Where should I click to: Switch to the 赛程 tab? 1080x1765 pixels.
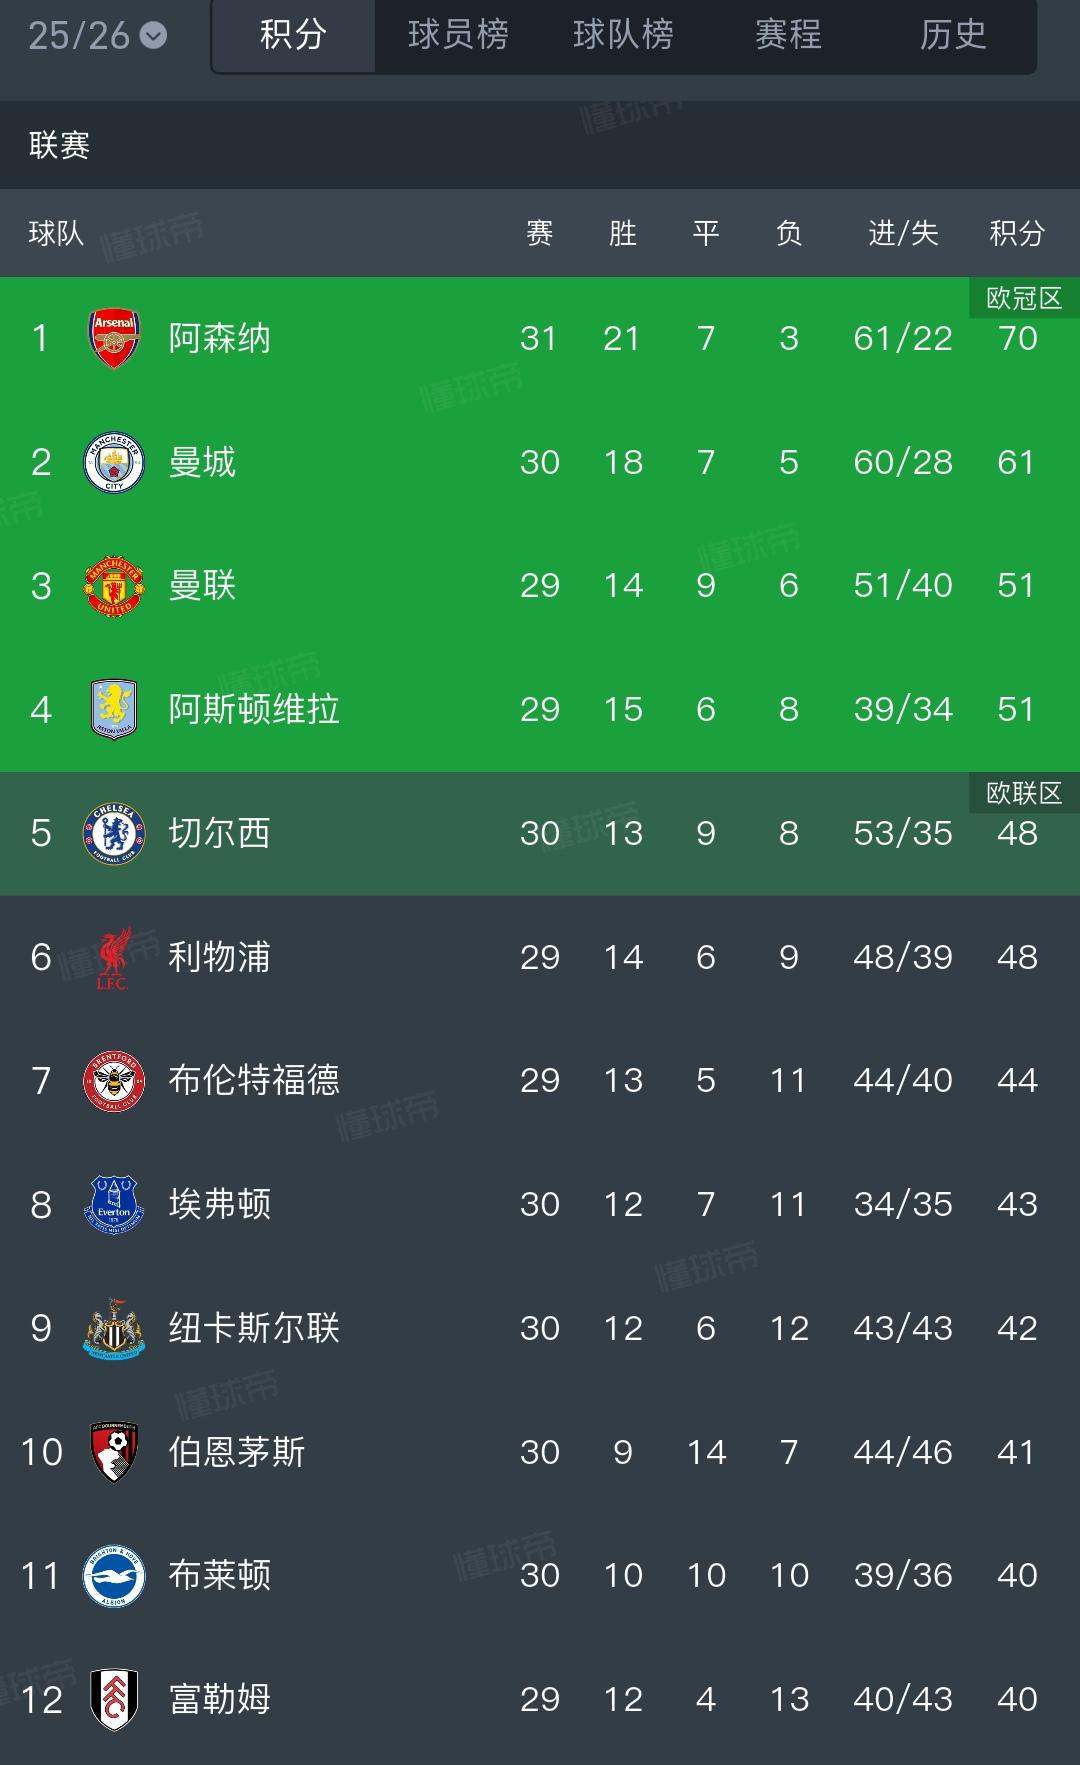(x=789, y=35)
